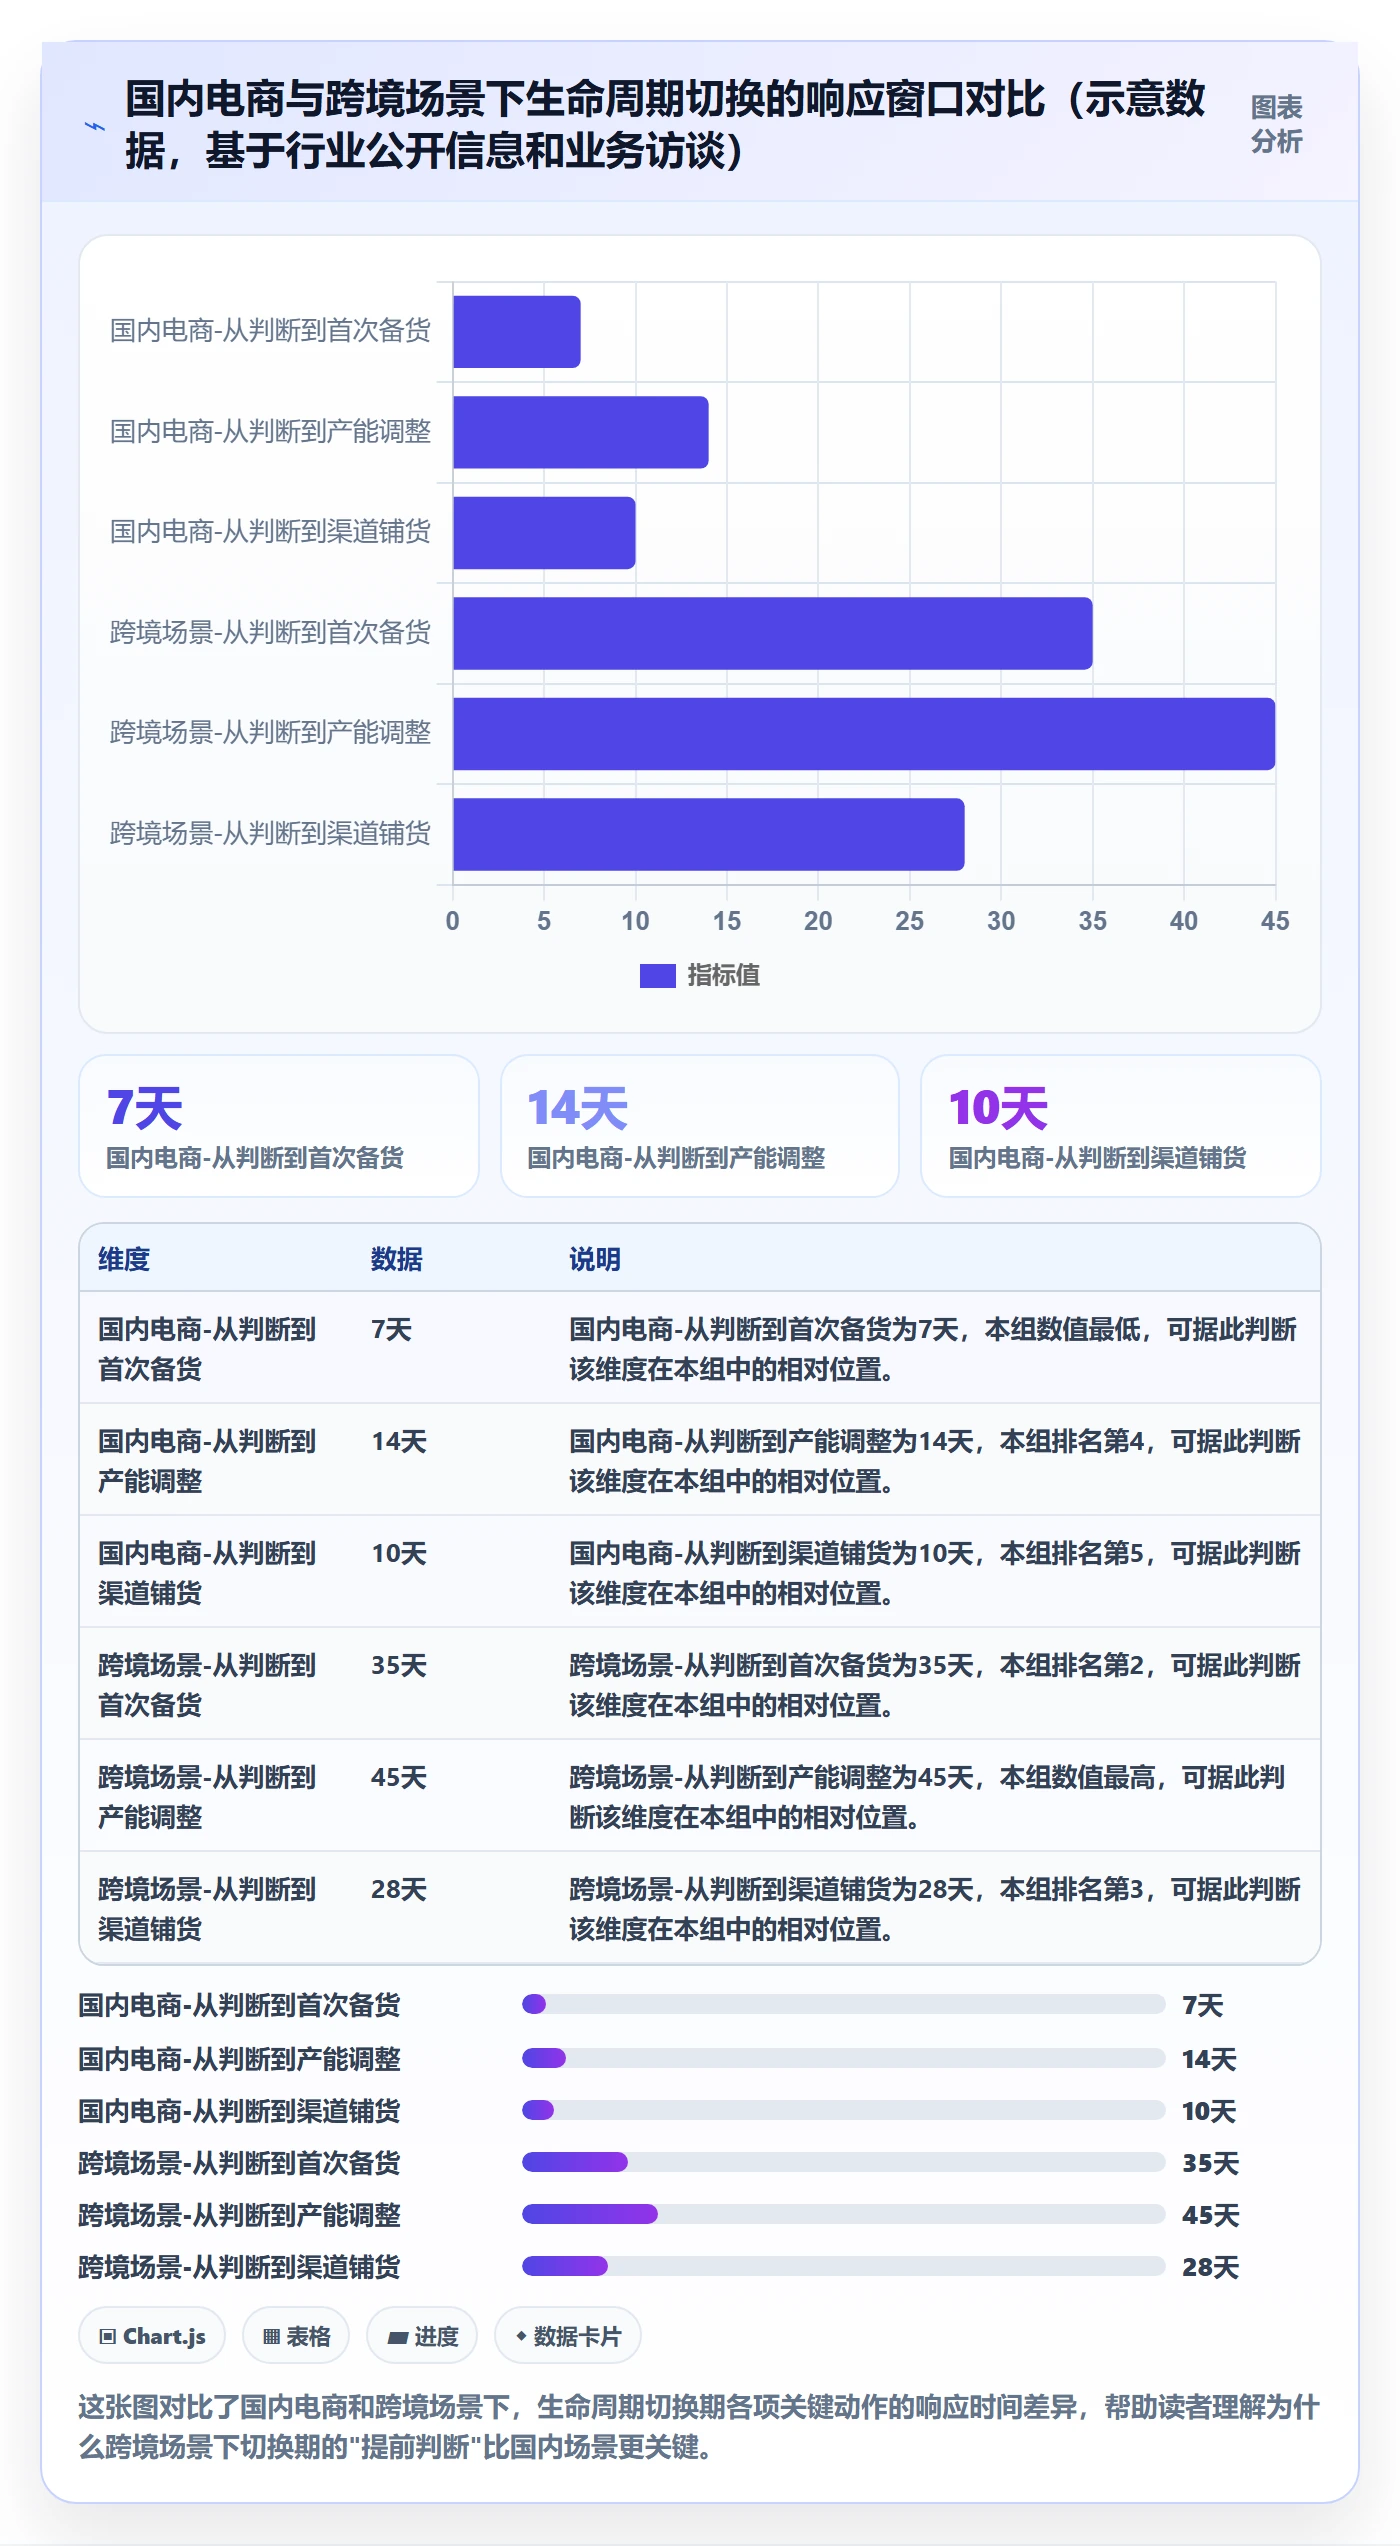Click the progress bar showing 28天
1400x2546 pixels.
point(844,2266)
